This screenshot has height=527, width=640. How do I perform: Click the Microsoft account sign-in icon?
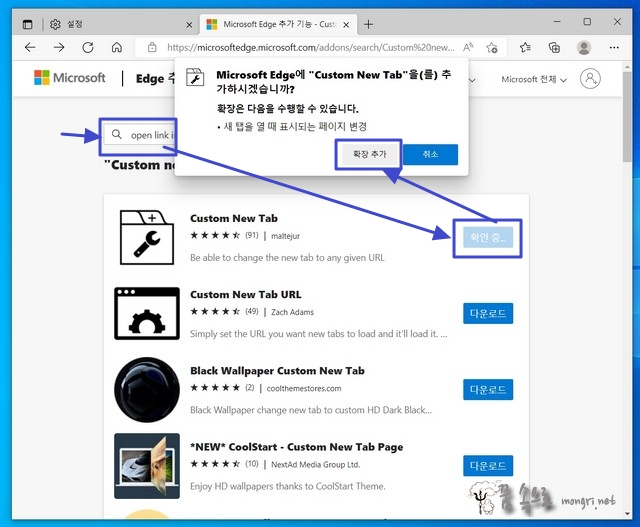[590, 78]
